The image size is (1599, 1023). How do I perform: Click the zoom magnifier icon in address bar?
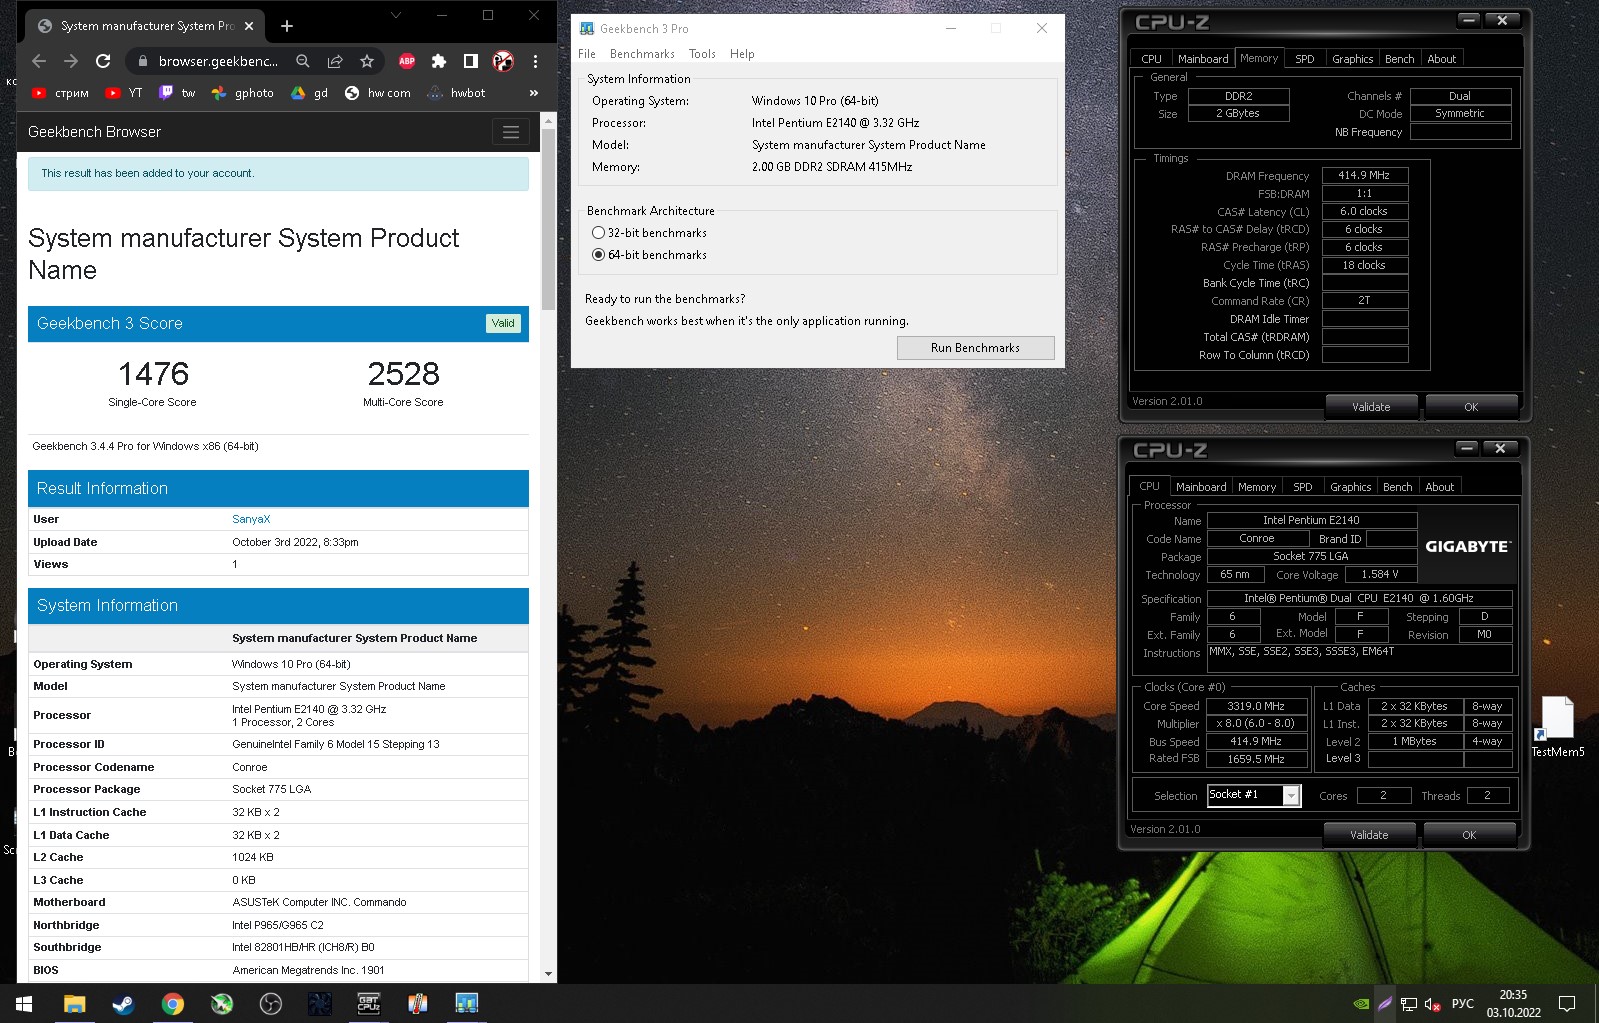point(303,61)
